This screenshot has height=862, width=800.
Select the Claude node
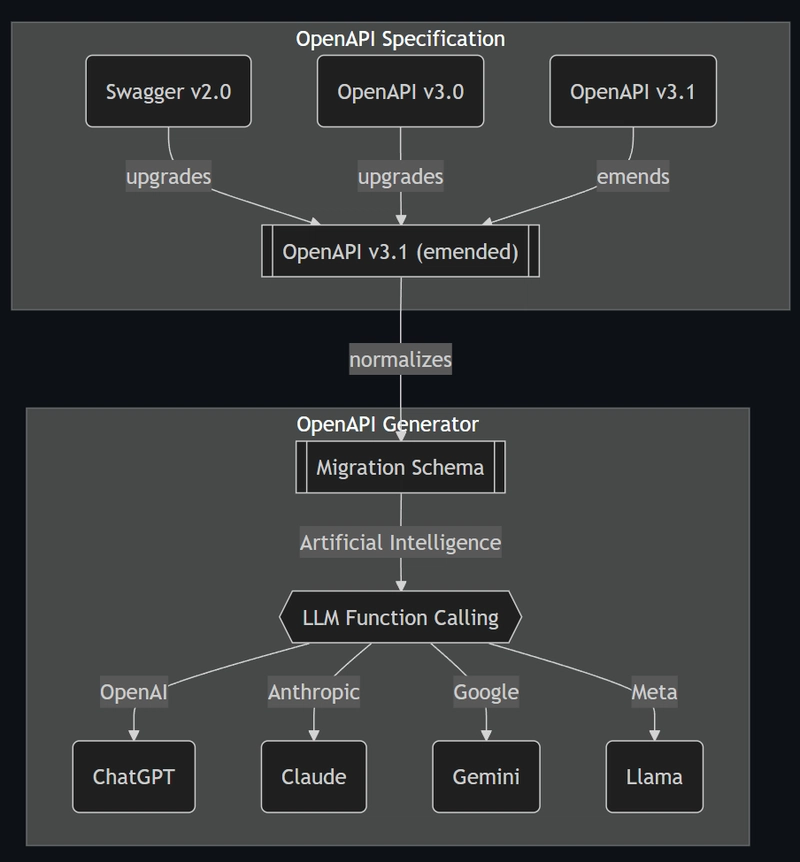(314, 777)
